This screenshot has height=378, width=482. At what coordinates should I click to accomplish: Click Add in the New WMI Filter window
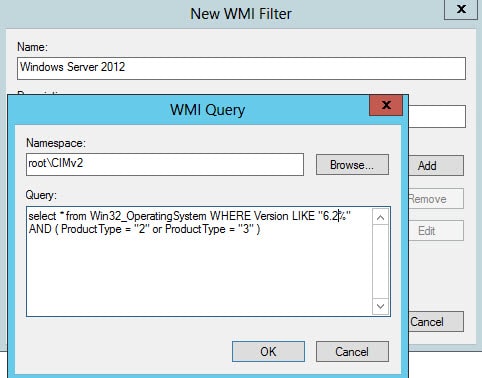[436, 165]
